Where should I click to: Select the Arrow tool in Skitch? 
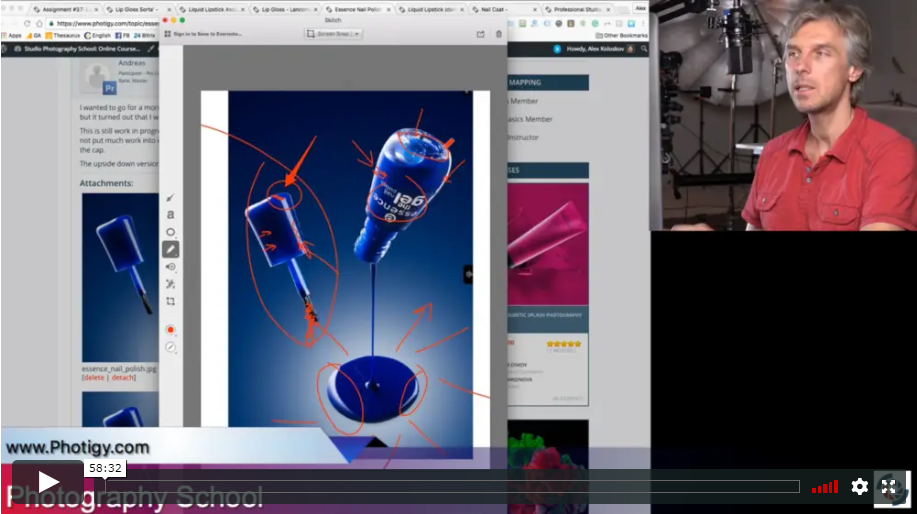coord(170,198)
